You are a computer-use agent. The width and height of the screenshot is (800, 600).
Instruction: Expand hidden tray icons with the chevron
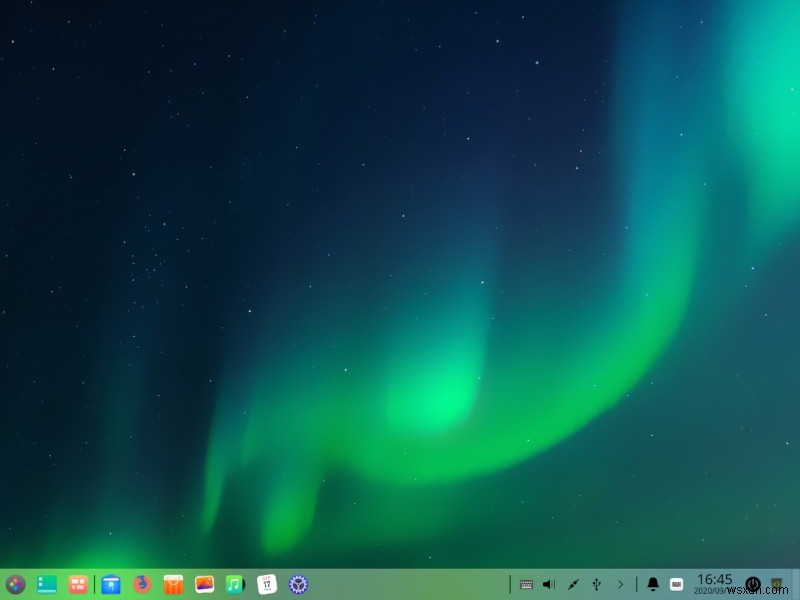[x=621, y=584]
